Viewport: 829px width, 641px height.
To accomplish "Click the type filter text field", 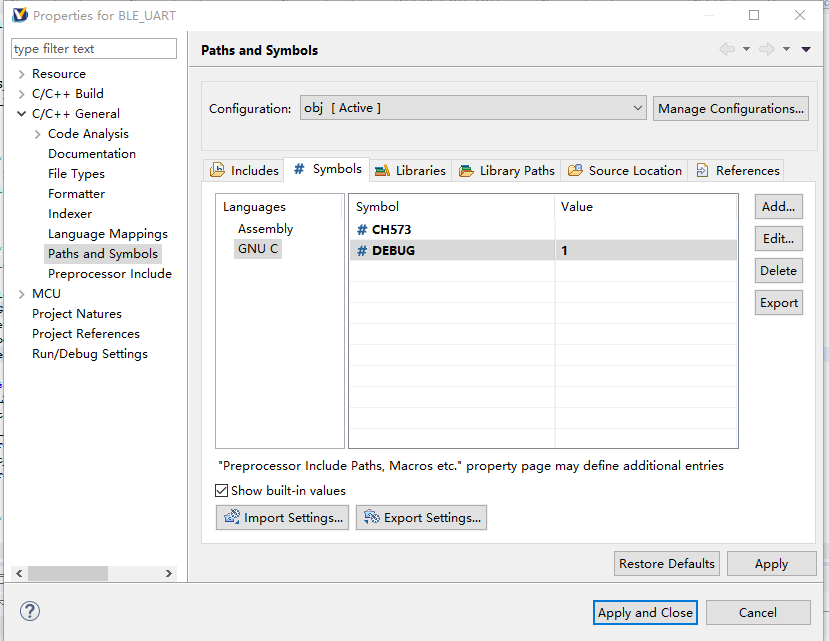I will pyautogui.click(x=94, y=49).
